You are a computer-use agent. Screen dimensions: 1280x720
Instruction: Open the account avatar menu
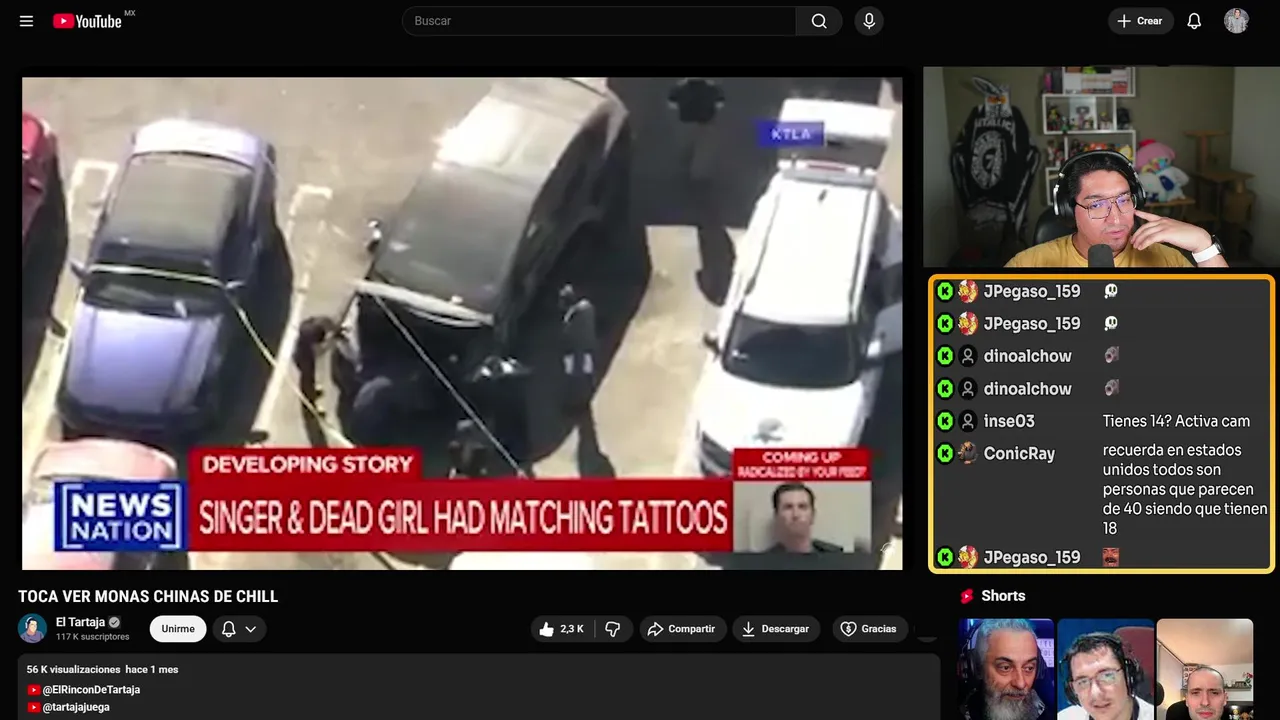click(x=1236, y=21)
